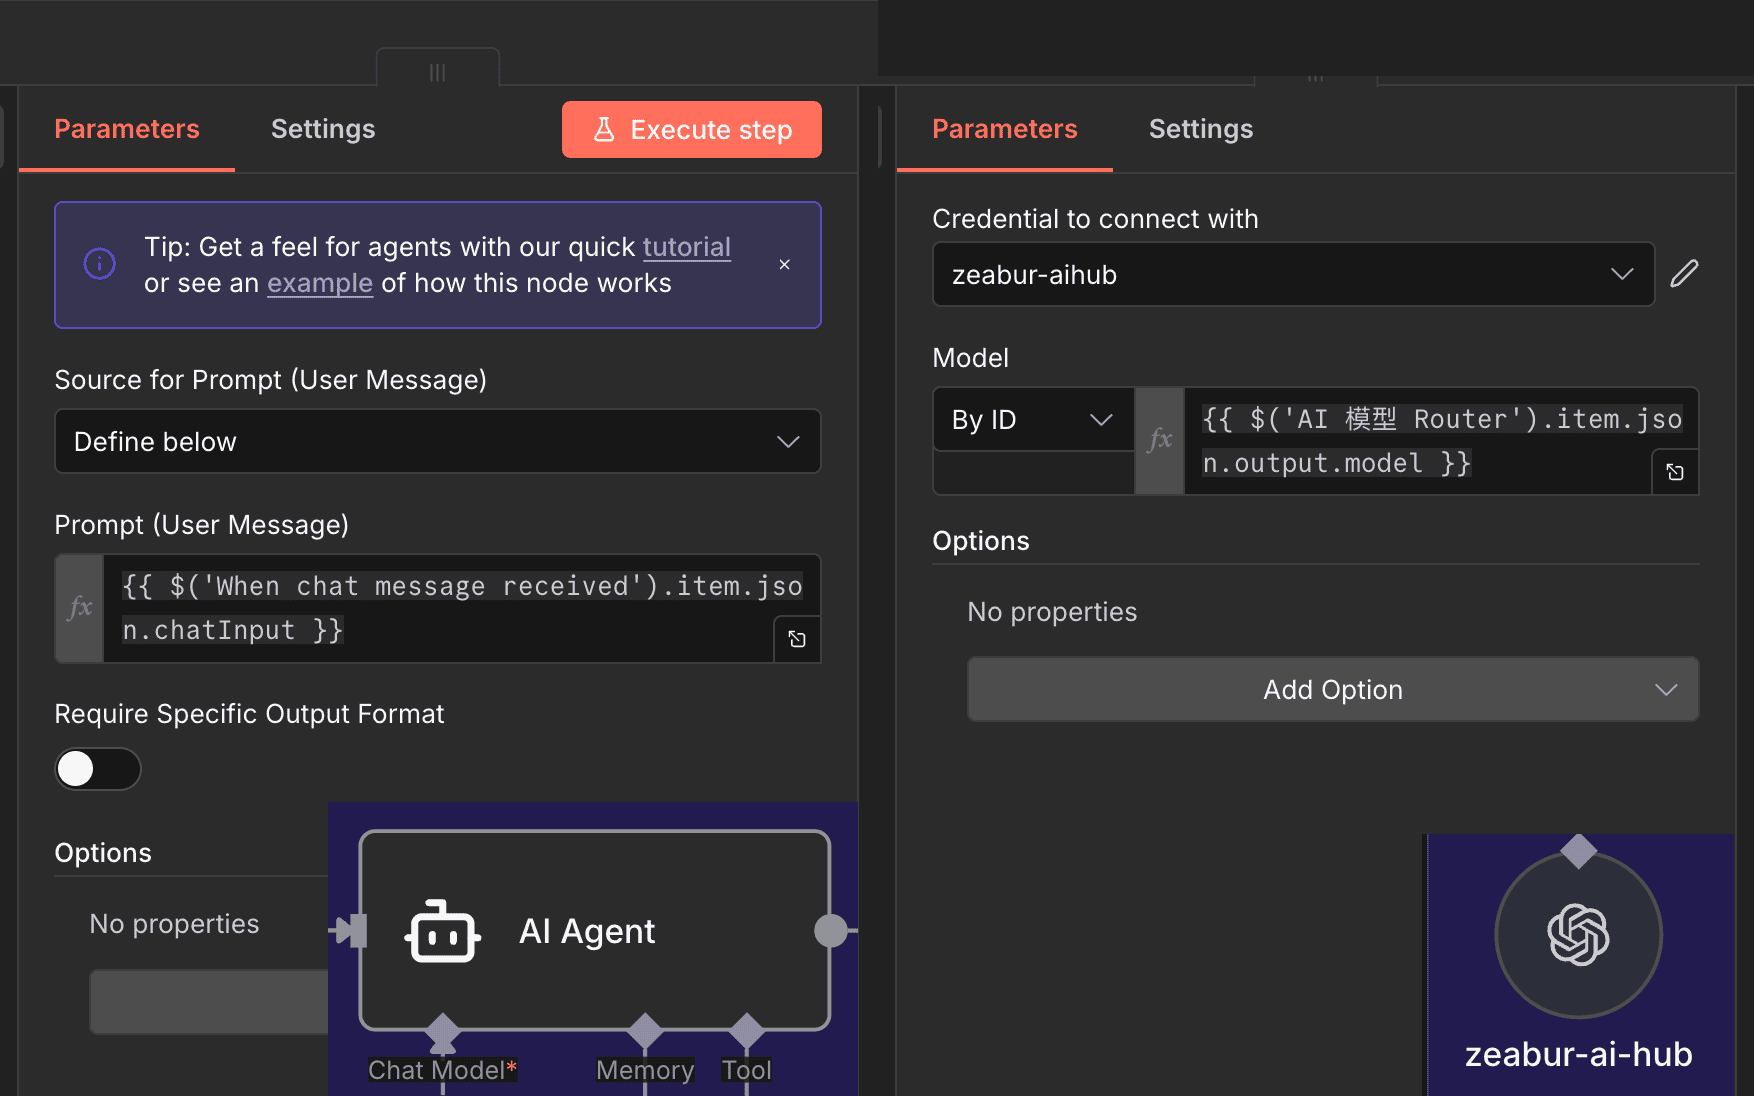Click the fx expression icon on the Prompt field
The height and width of the screenshot is (1096, 1754).
(x=79, y=608)
